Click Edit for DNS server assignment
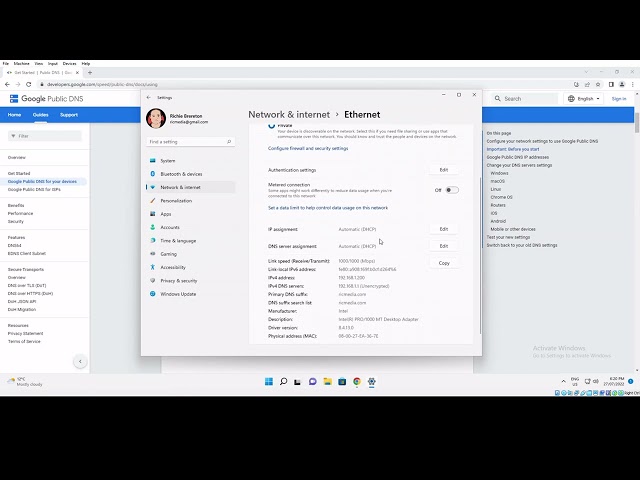 click(x=444, y=246)
